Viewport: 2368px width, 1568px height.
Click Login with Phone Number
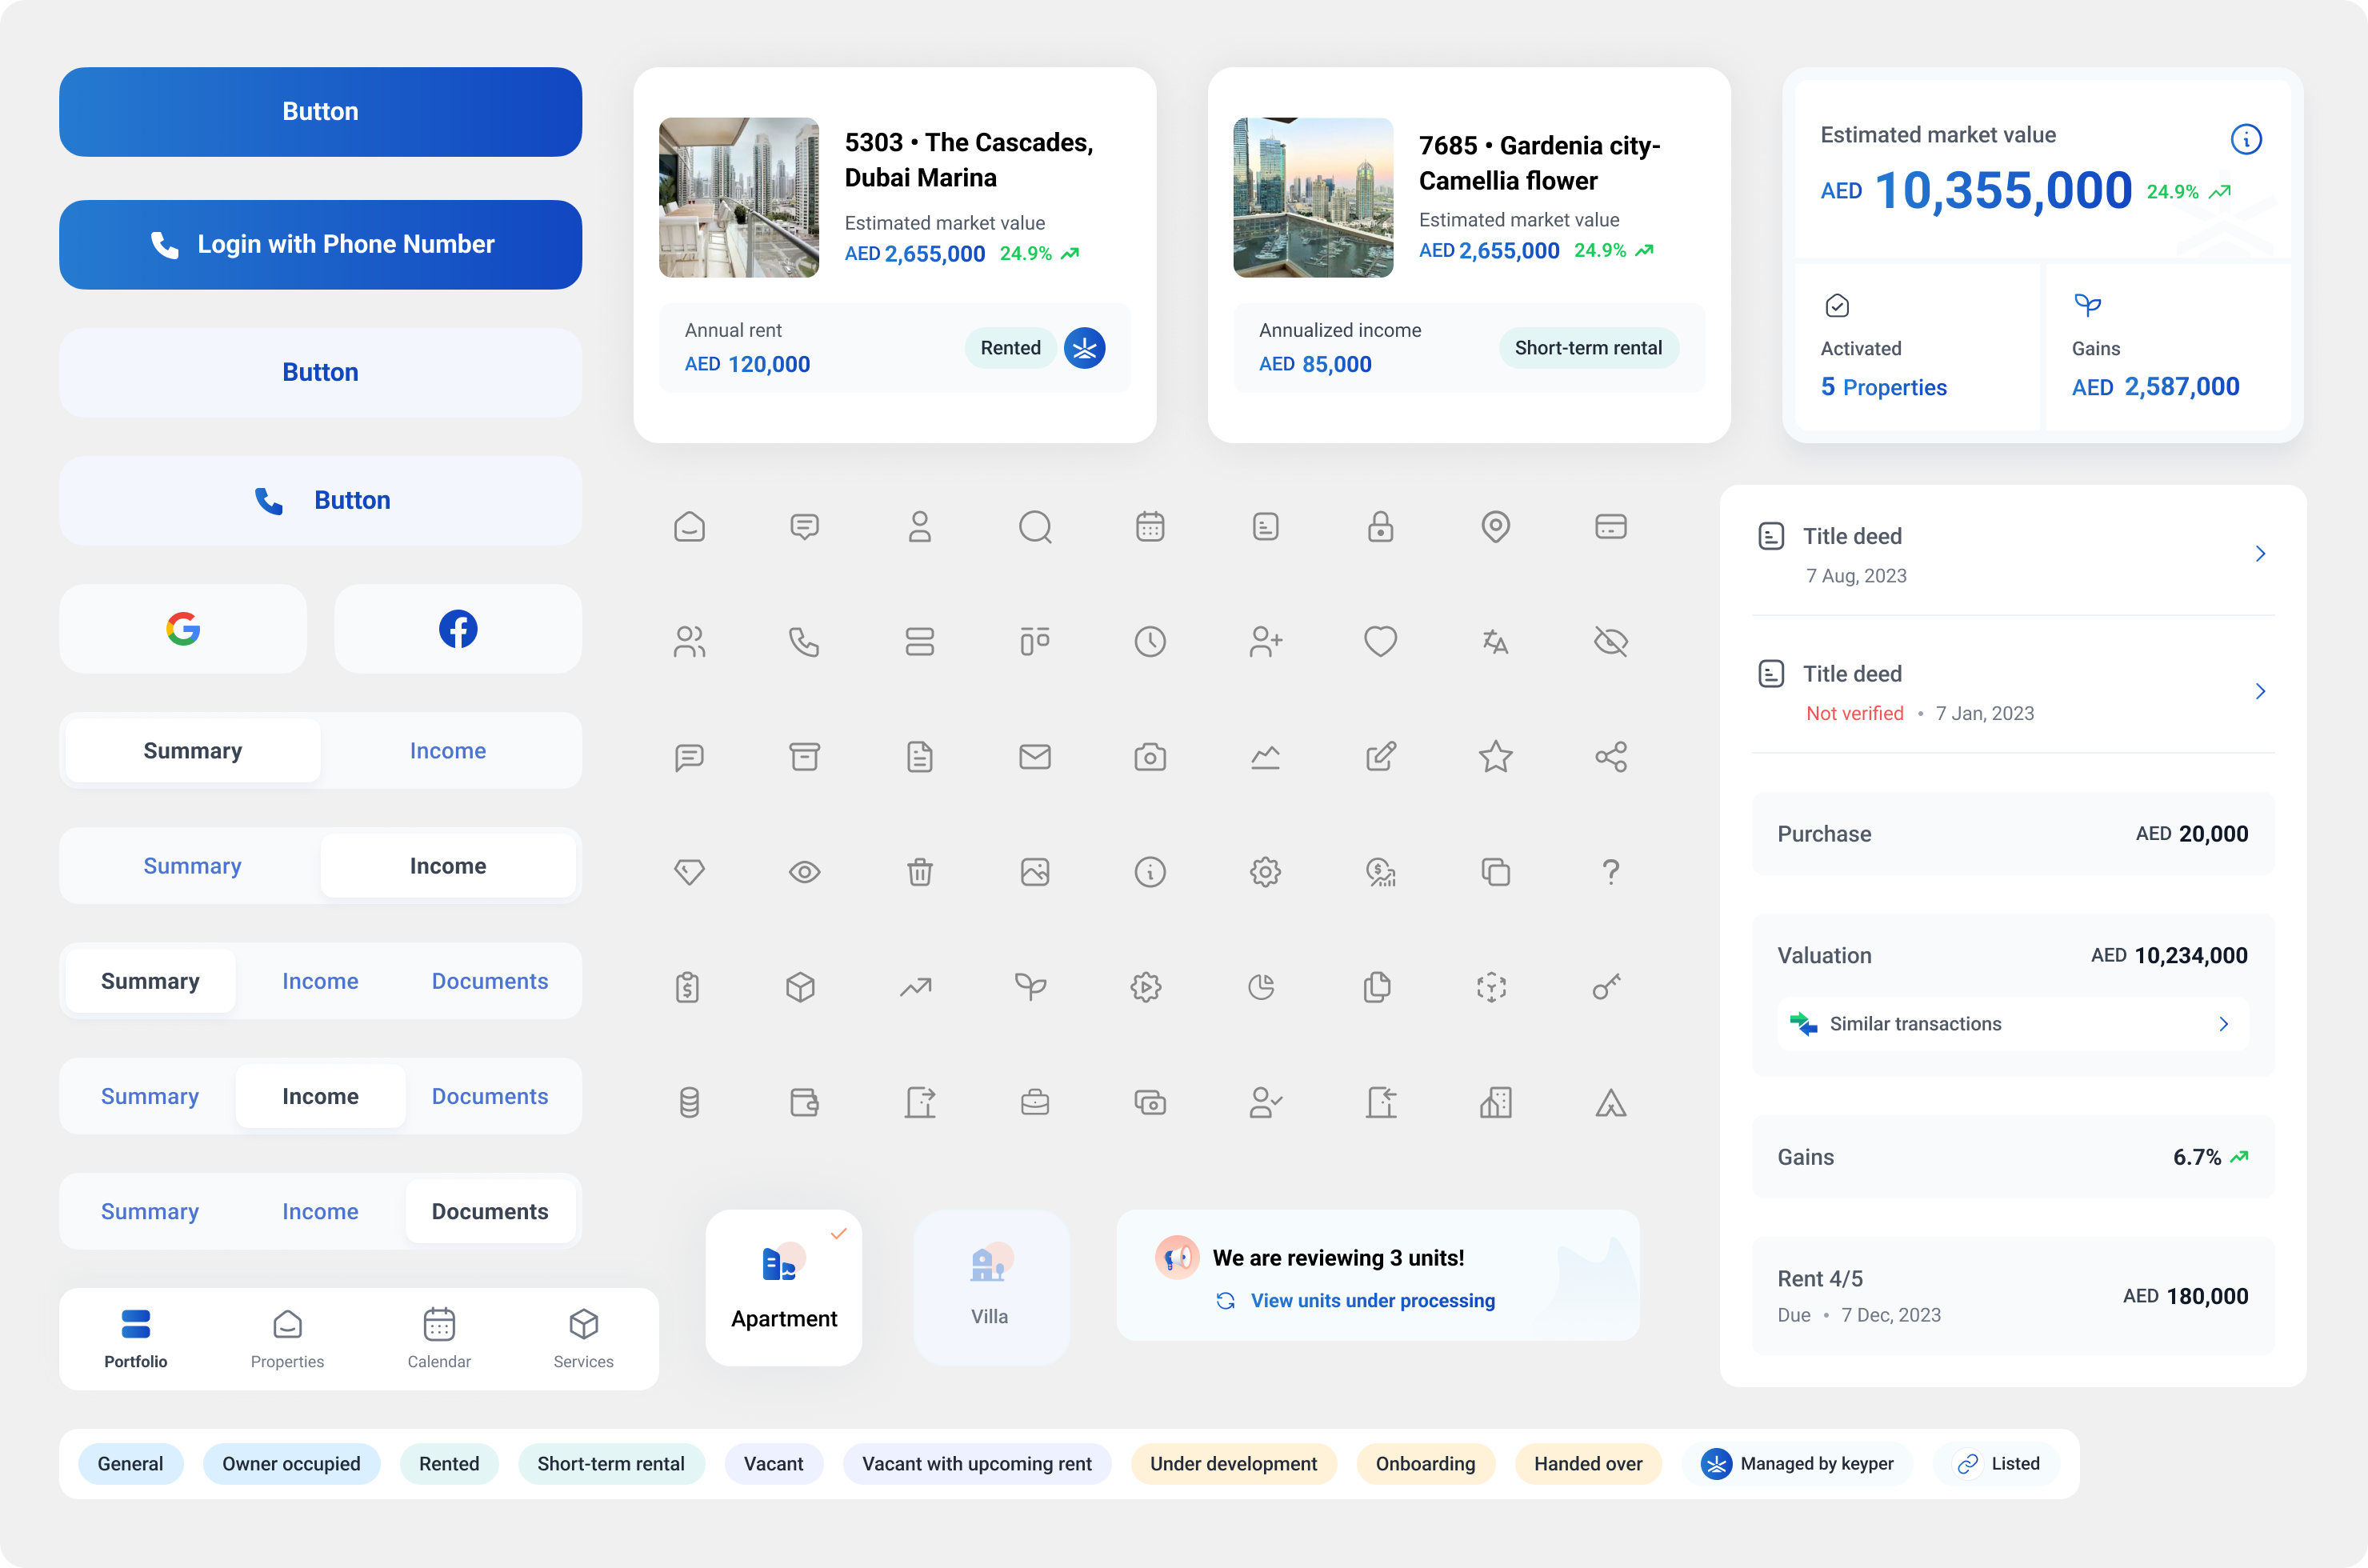320,245
